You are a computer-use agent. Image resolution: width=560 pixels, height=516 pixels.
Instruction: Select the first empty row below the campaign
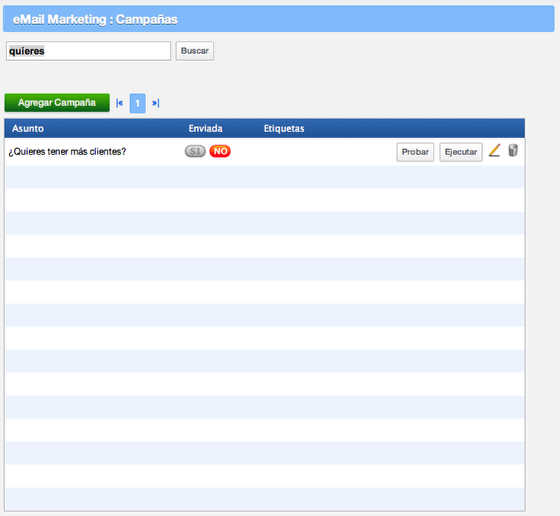(x=265, y=177)
